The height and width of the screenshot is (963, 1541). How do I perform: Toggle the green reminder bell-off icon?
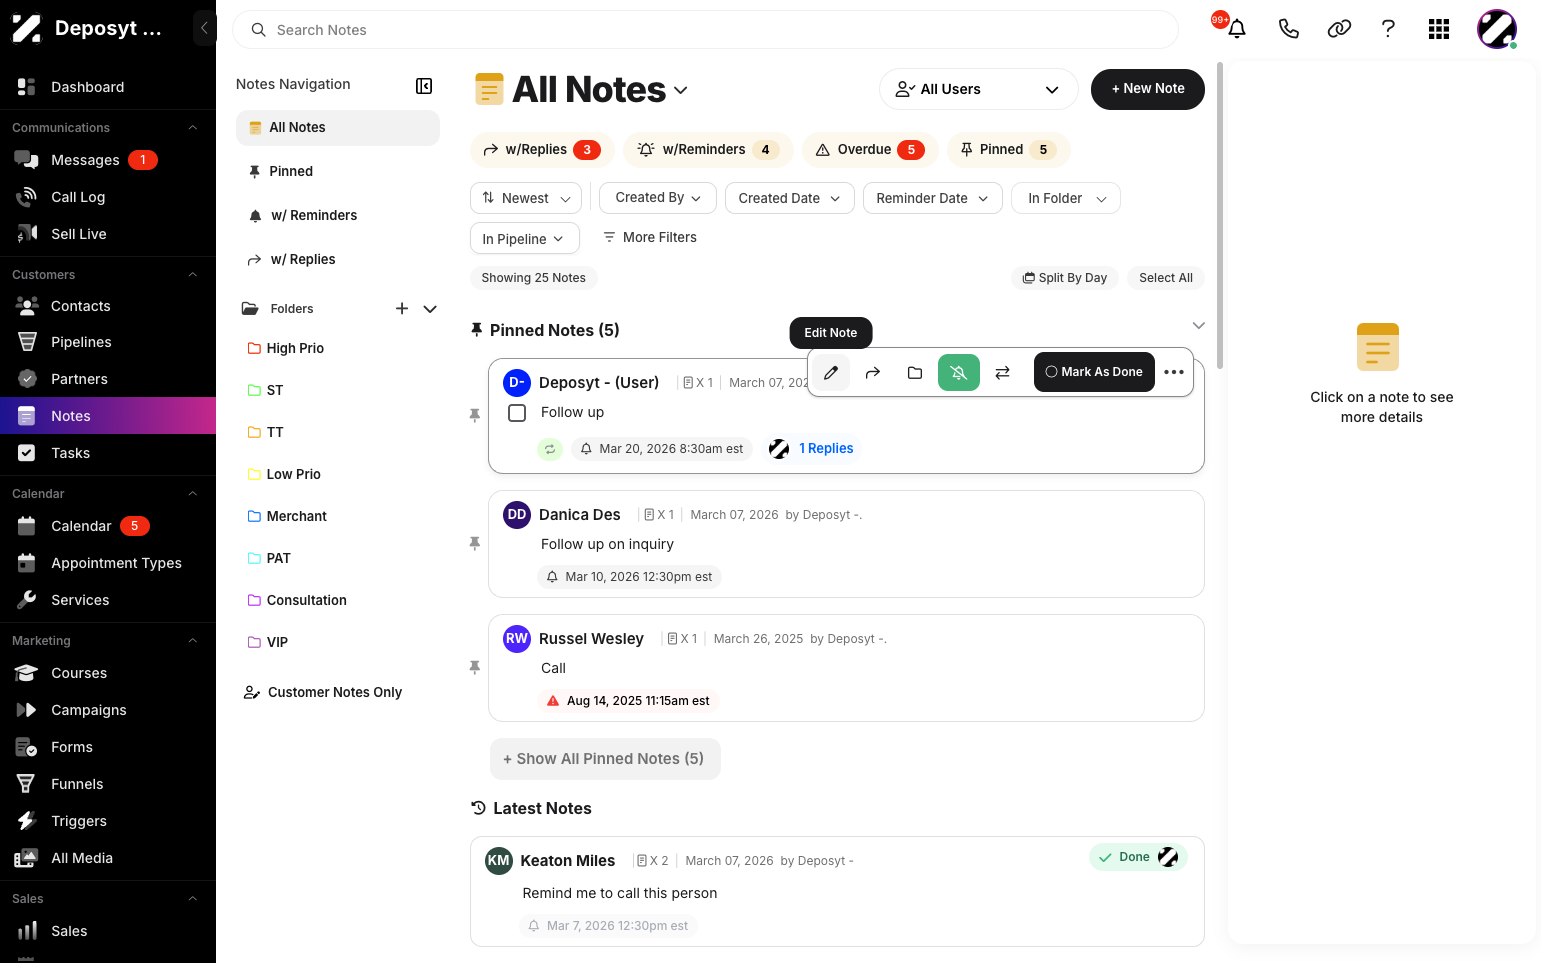[959, 373]
